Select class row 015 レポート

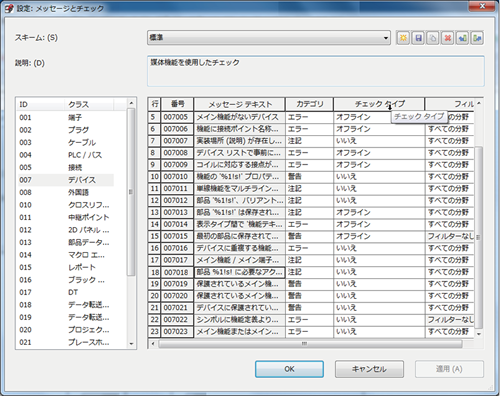65,267
